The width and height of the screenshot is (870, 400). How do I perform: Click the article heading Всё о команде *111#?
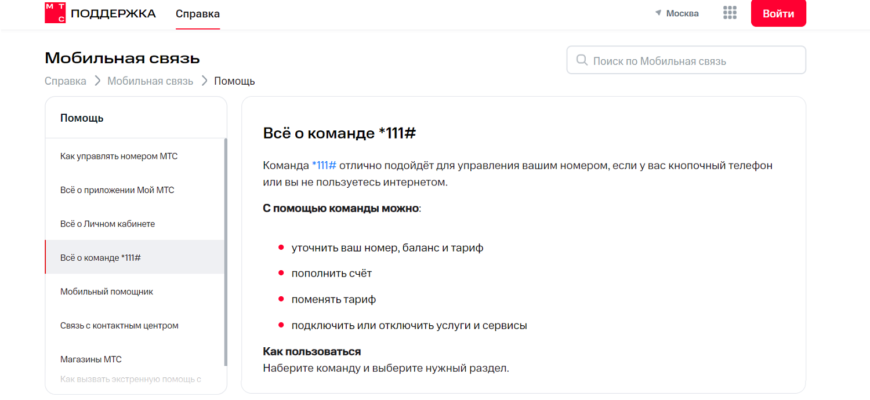(x=340, y=134)
